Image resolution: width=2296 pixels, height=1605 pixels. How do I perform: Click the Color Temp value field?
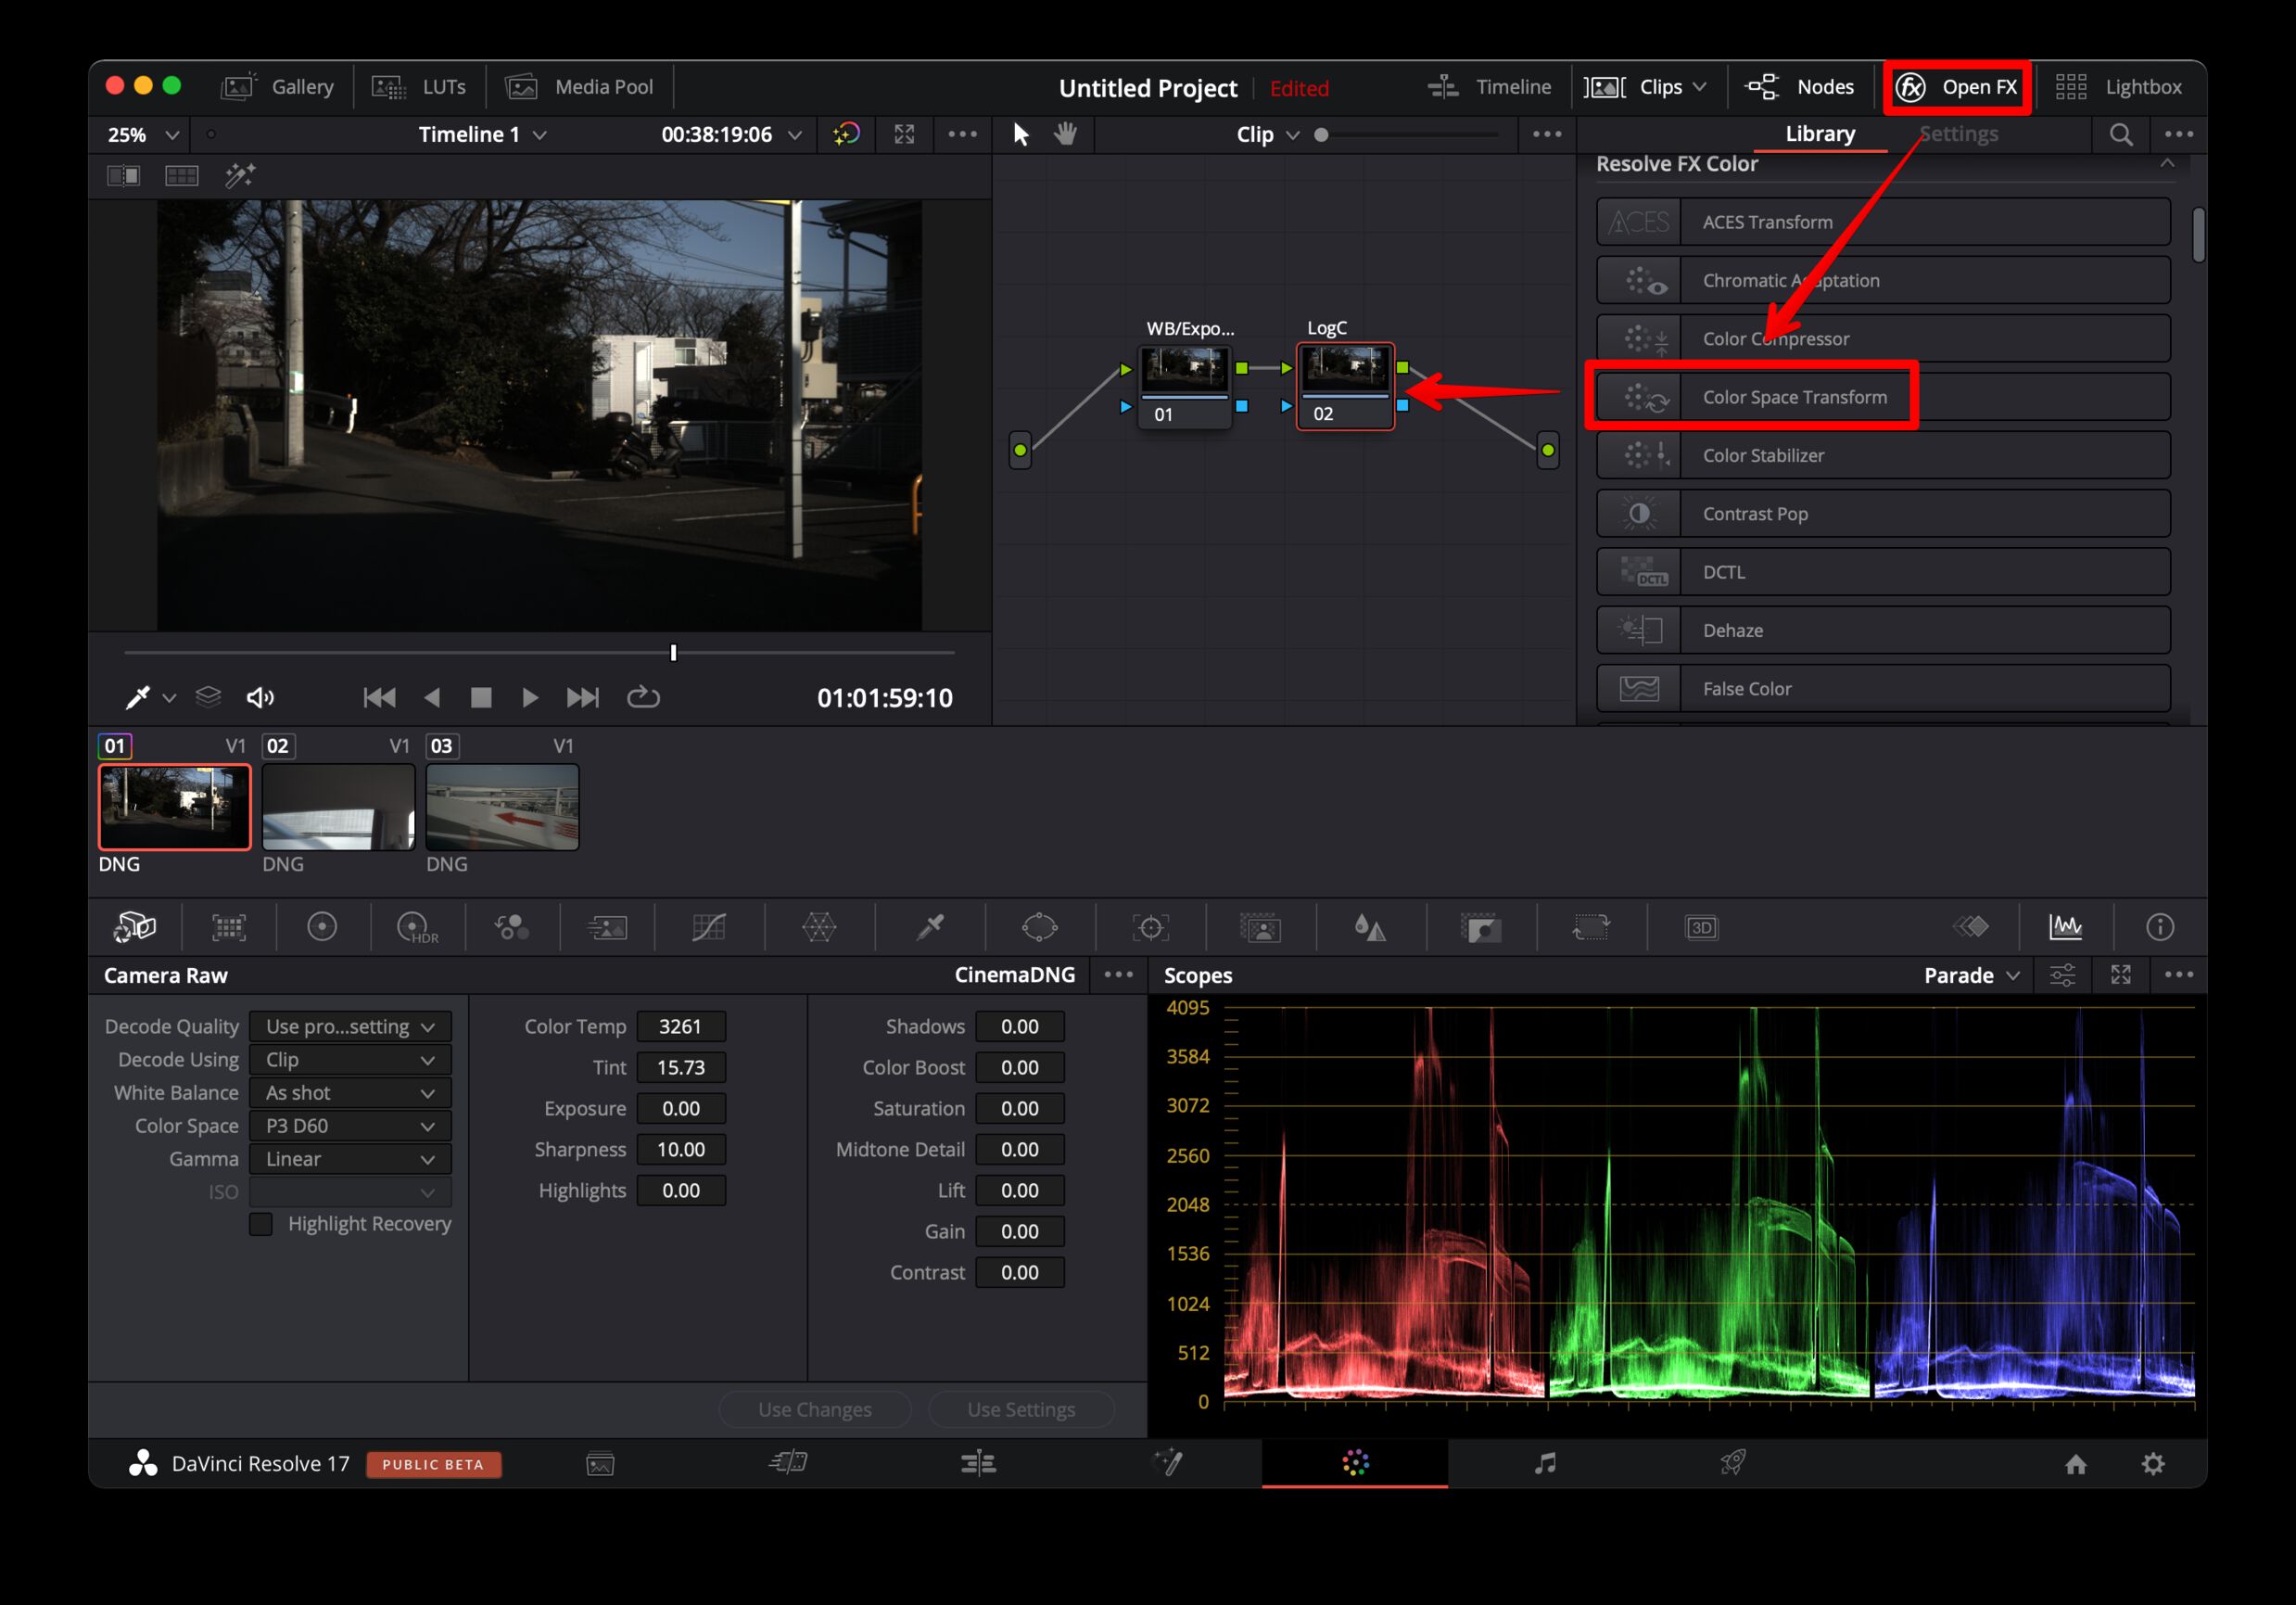[x=680, y=1026]
